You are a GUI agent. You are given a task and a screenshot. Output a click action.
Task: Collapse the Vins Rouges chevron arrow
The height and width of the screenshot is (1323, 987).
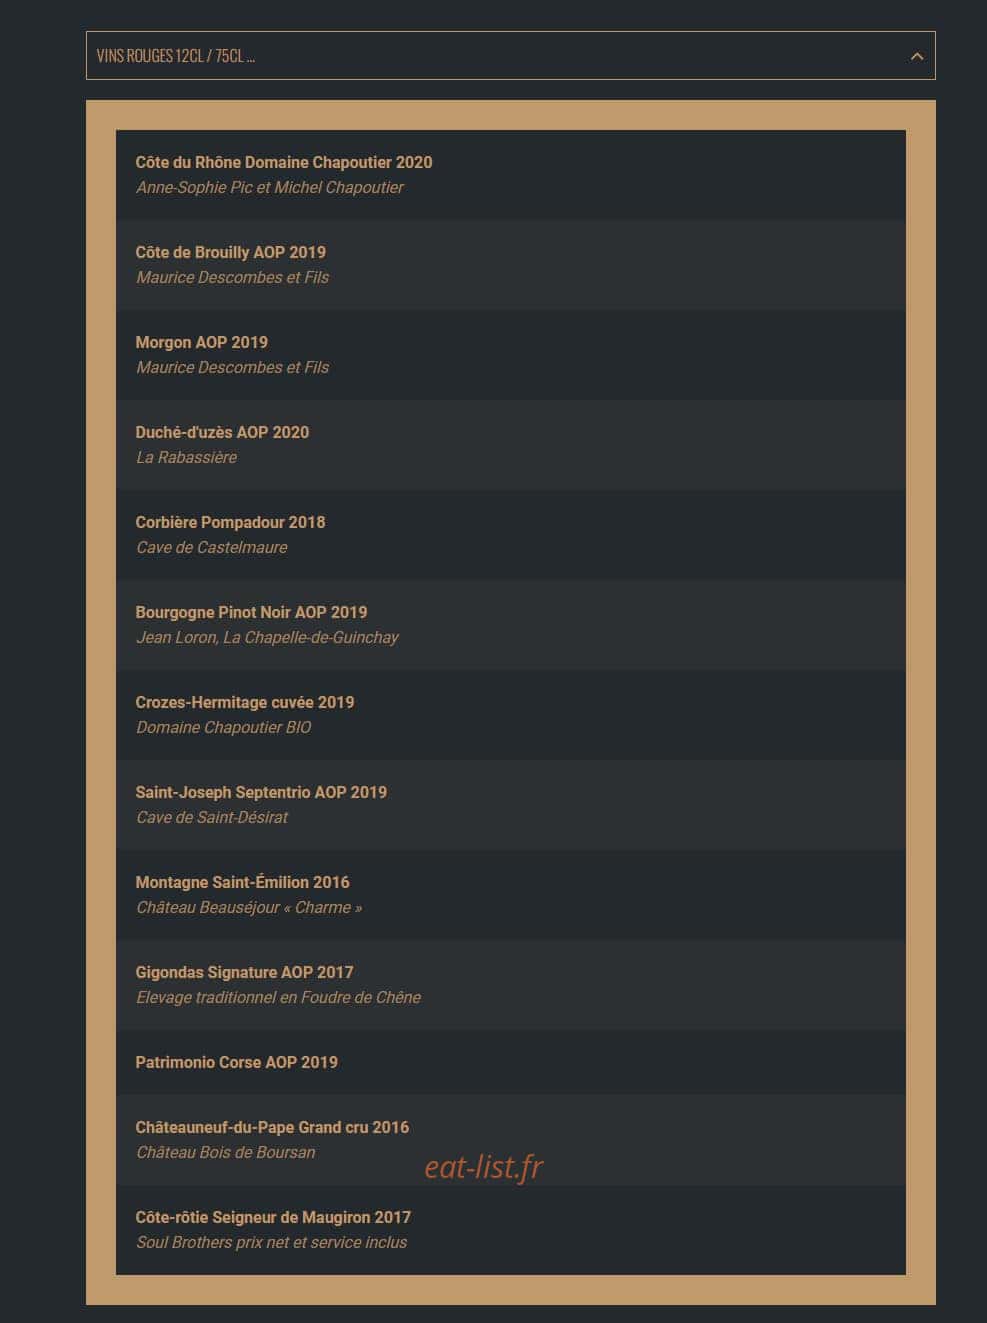coord(916,56)
